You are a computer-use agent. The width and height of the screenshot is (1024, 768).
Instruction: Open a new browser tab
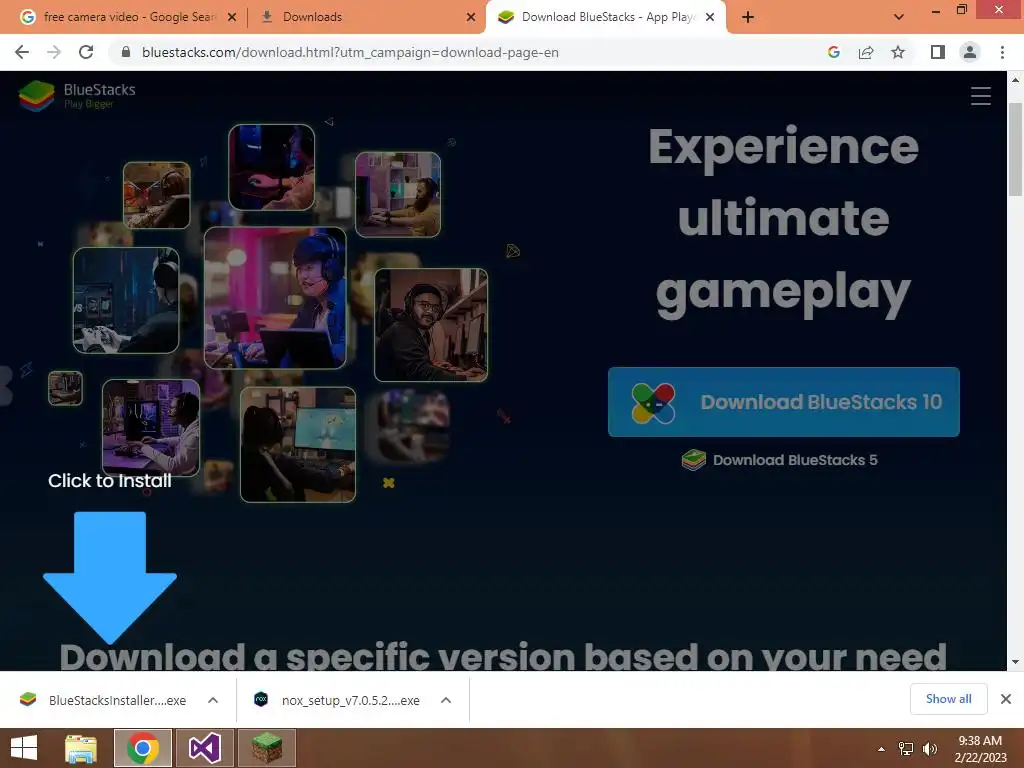point(748,17)
